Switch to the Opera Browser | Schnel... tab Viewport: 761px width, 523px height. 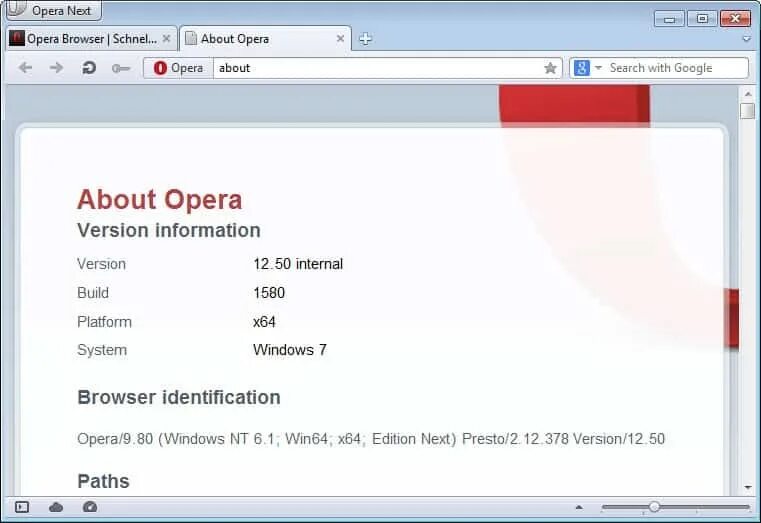(x=91, y=39)
